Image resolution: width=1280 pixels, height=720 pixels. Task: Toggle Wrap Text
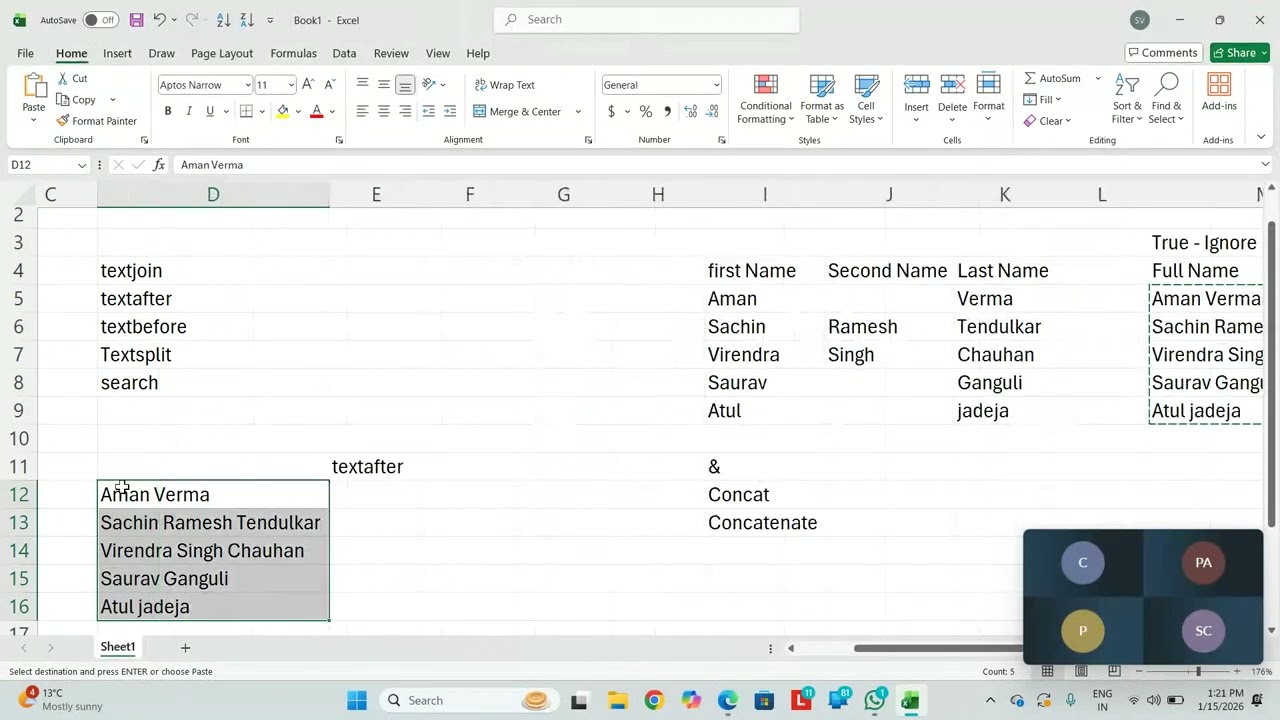coord(505,85)
